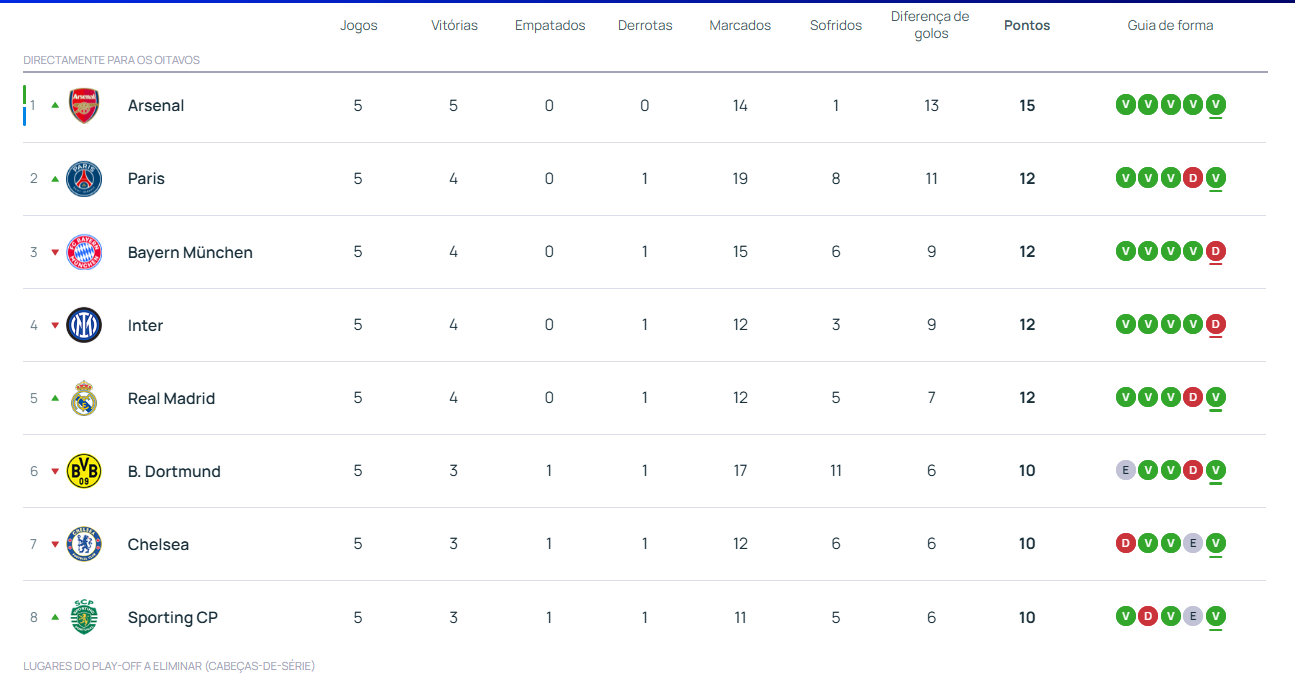
Task: Click the Arsenal club crest
Action: (84, 106)
